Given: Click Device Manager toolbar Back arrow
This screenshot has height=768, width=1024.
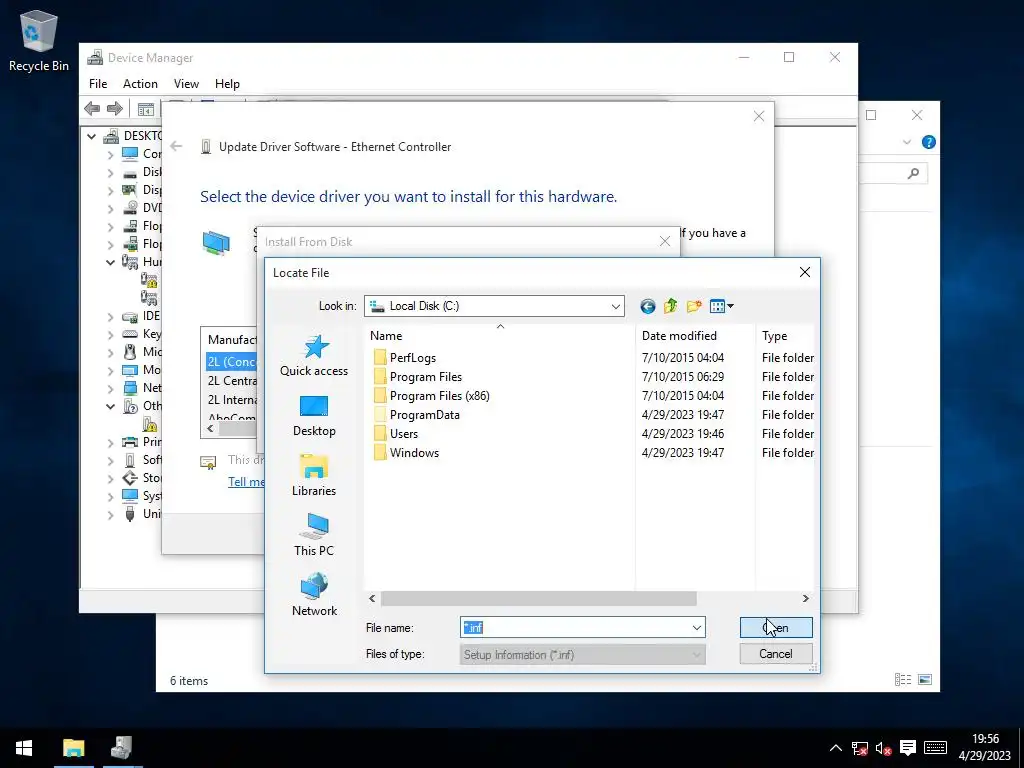Looking at the screenshot, I should click(92, 108).
